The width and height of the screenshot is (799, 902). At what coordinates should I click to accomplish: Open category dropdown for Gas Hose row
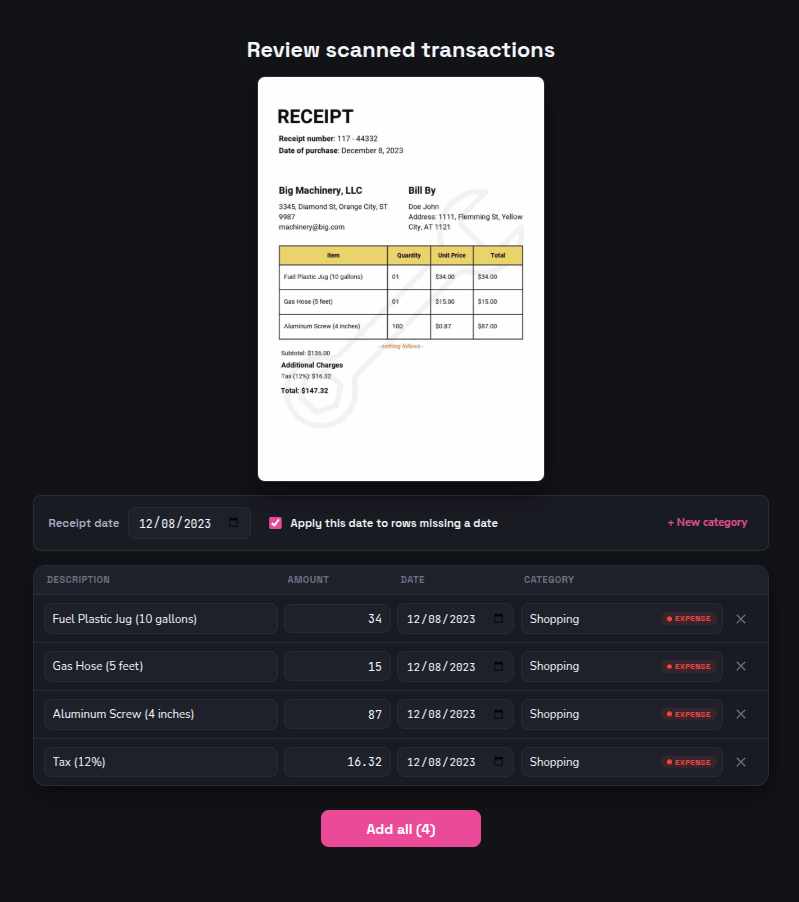[x=622, y=666]
